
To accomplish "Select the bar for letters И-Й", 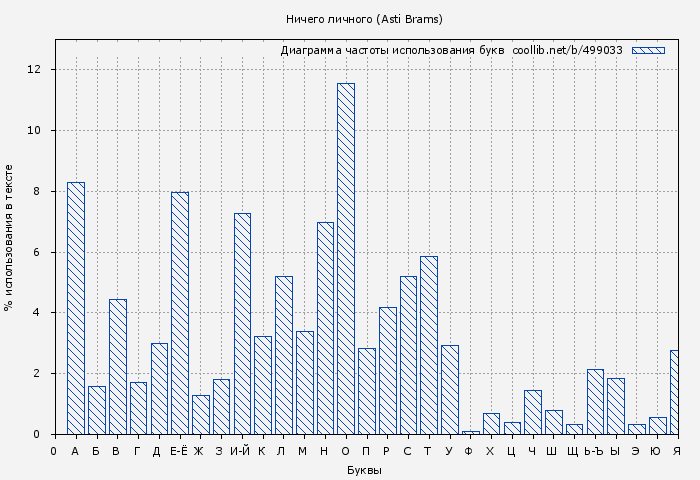I will pyautogui.click(x=242, y=323).
